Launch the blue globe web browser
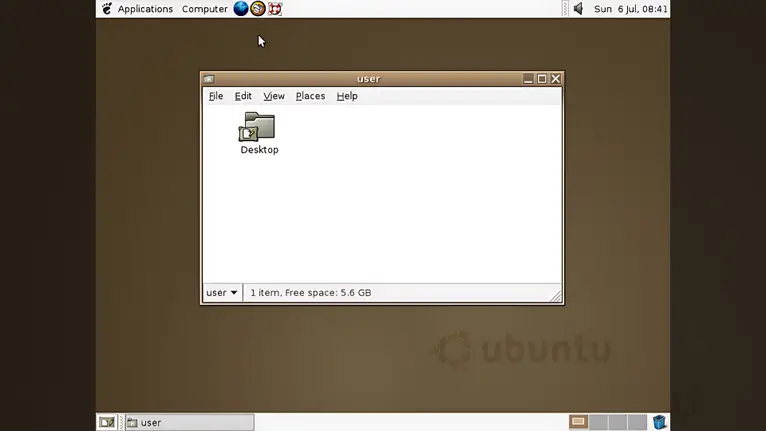The height and width of the screenshot is (431, 766). (241, 8)
